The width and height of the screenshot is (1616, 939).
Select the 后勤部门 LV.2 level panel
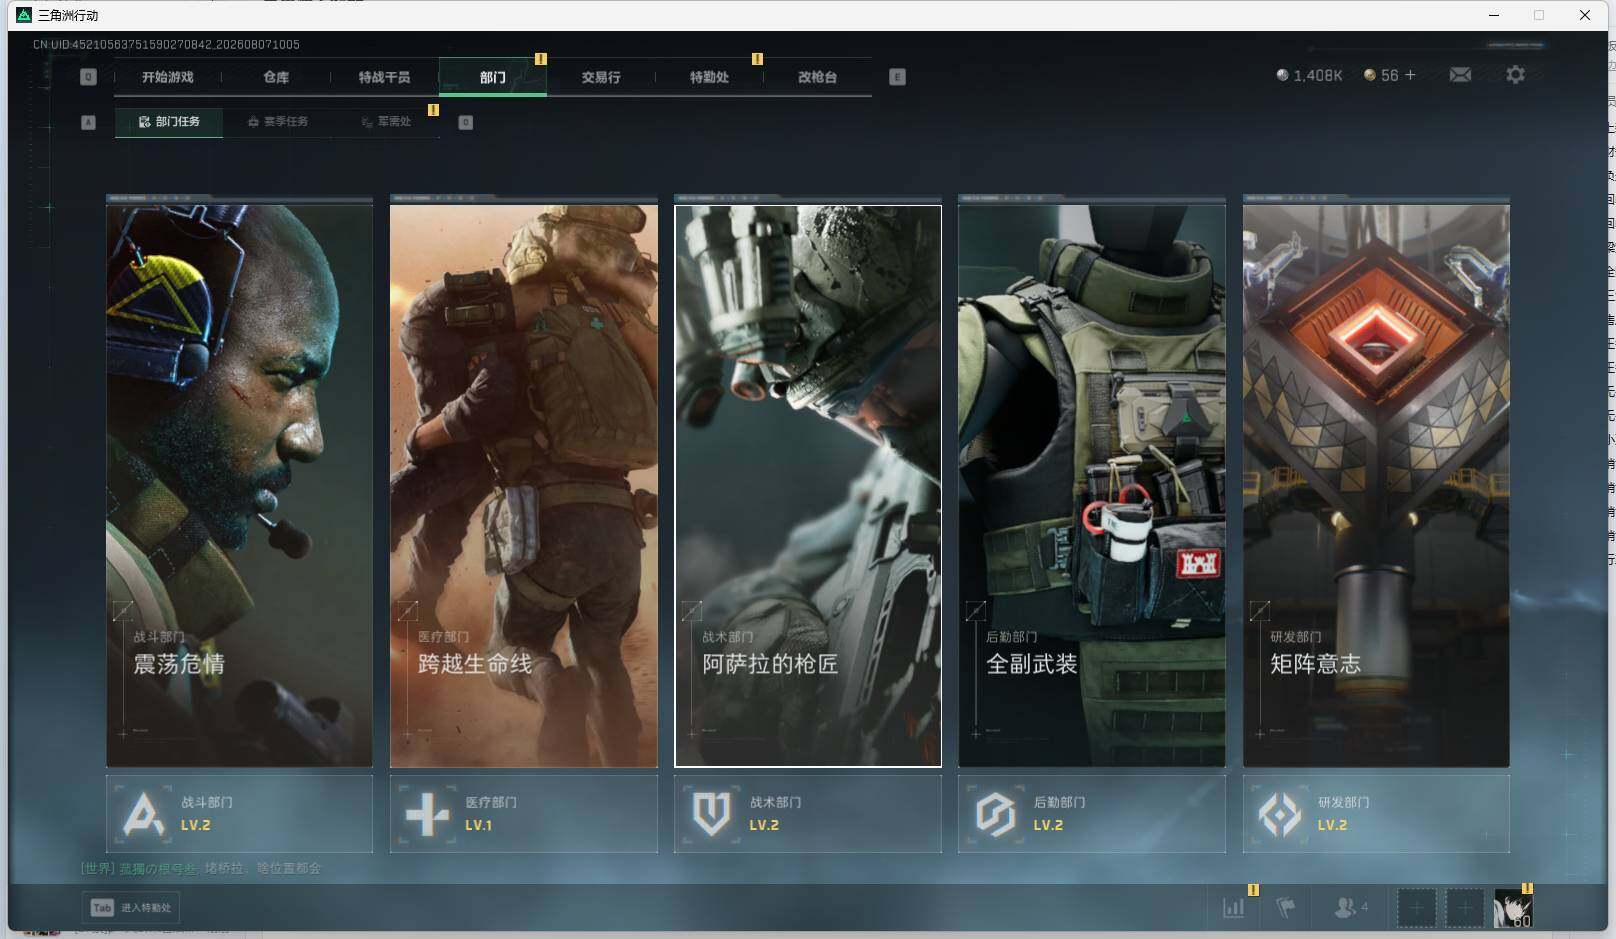point(1092,814)
